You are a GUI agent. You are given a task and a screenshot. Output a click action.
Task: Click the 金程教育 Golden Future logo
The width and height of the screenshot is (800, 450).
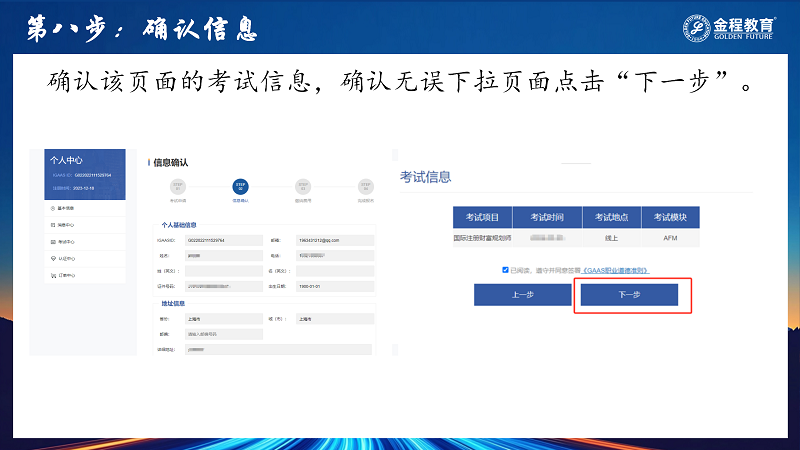[x=729, y=28]
